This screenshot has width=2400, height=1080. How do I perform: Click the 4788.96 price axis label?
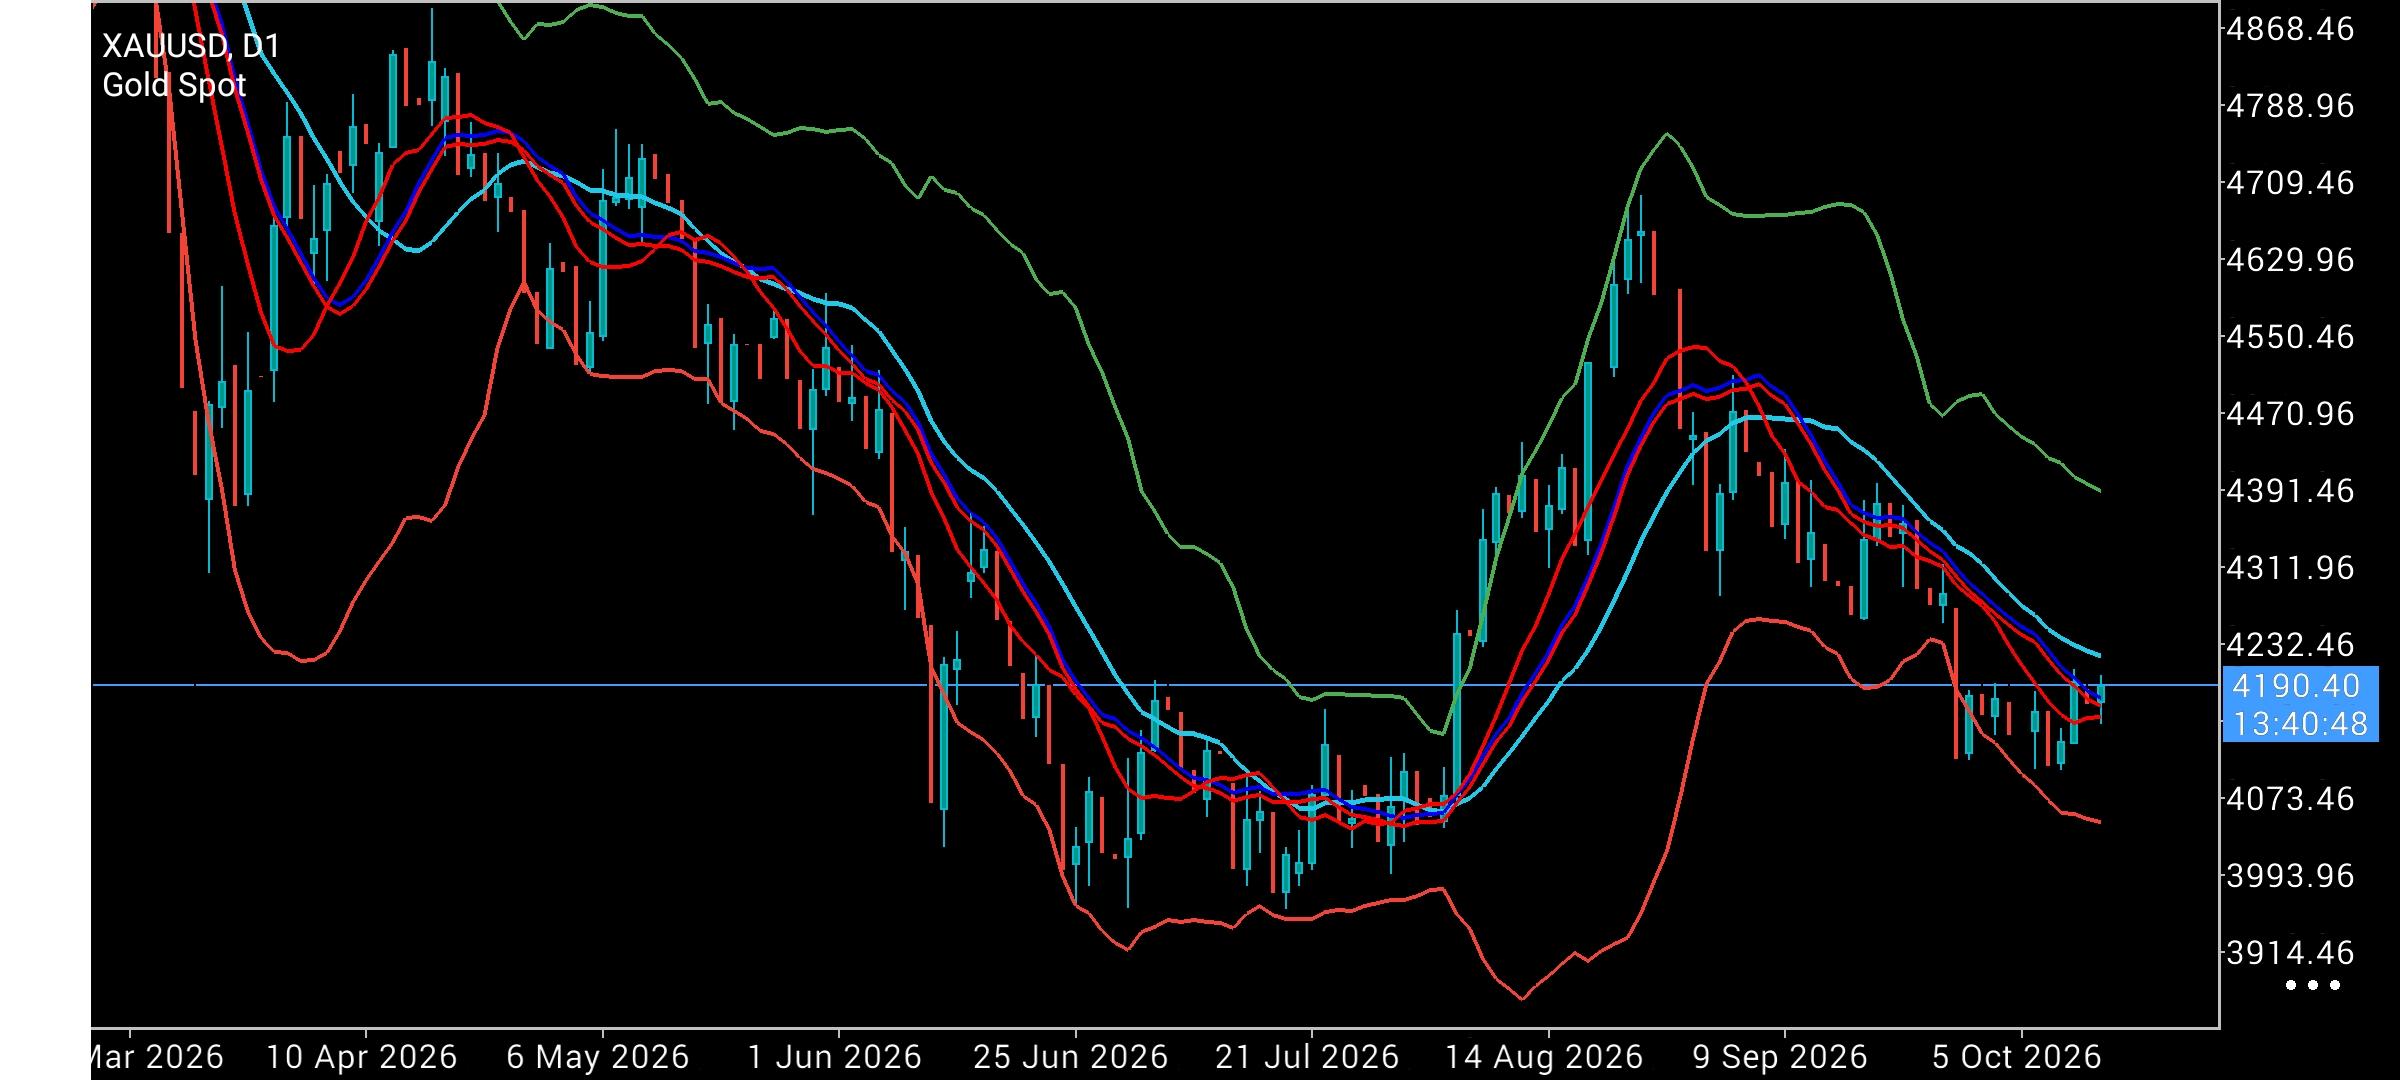pyautogui.click(x=2290, y=105)
